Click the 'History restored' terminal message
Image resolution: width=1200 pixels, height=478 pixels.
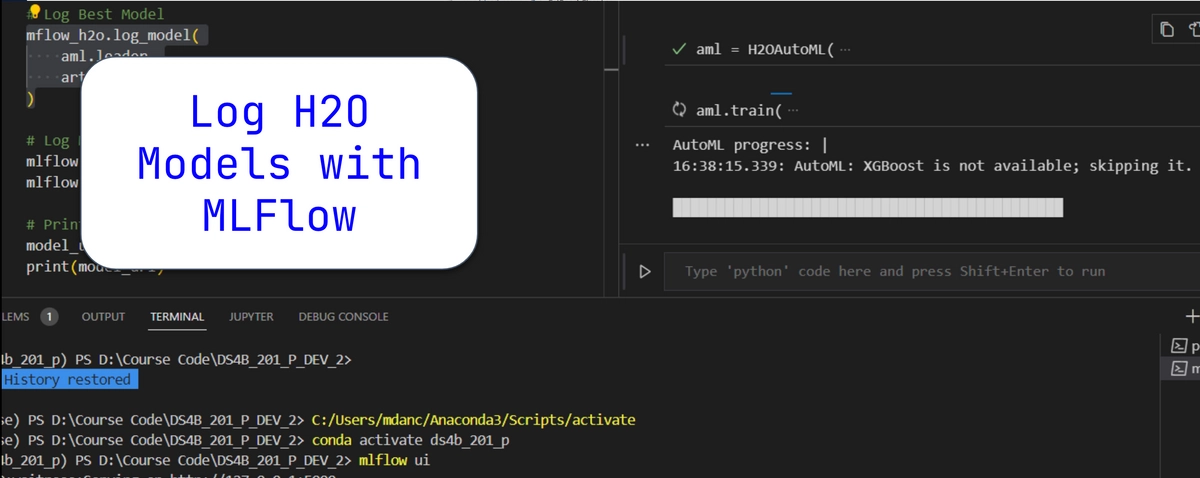67,380
